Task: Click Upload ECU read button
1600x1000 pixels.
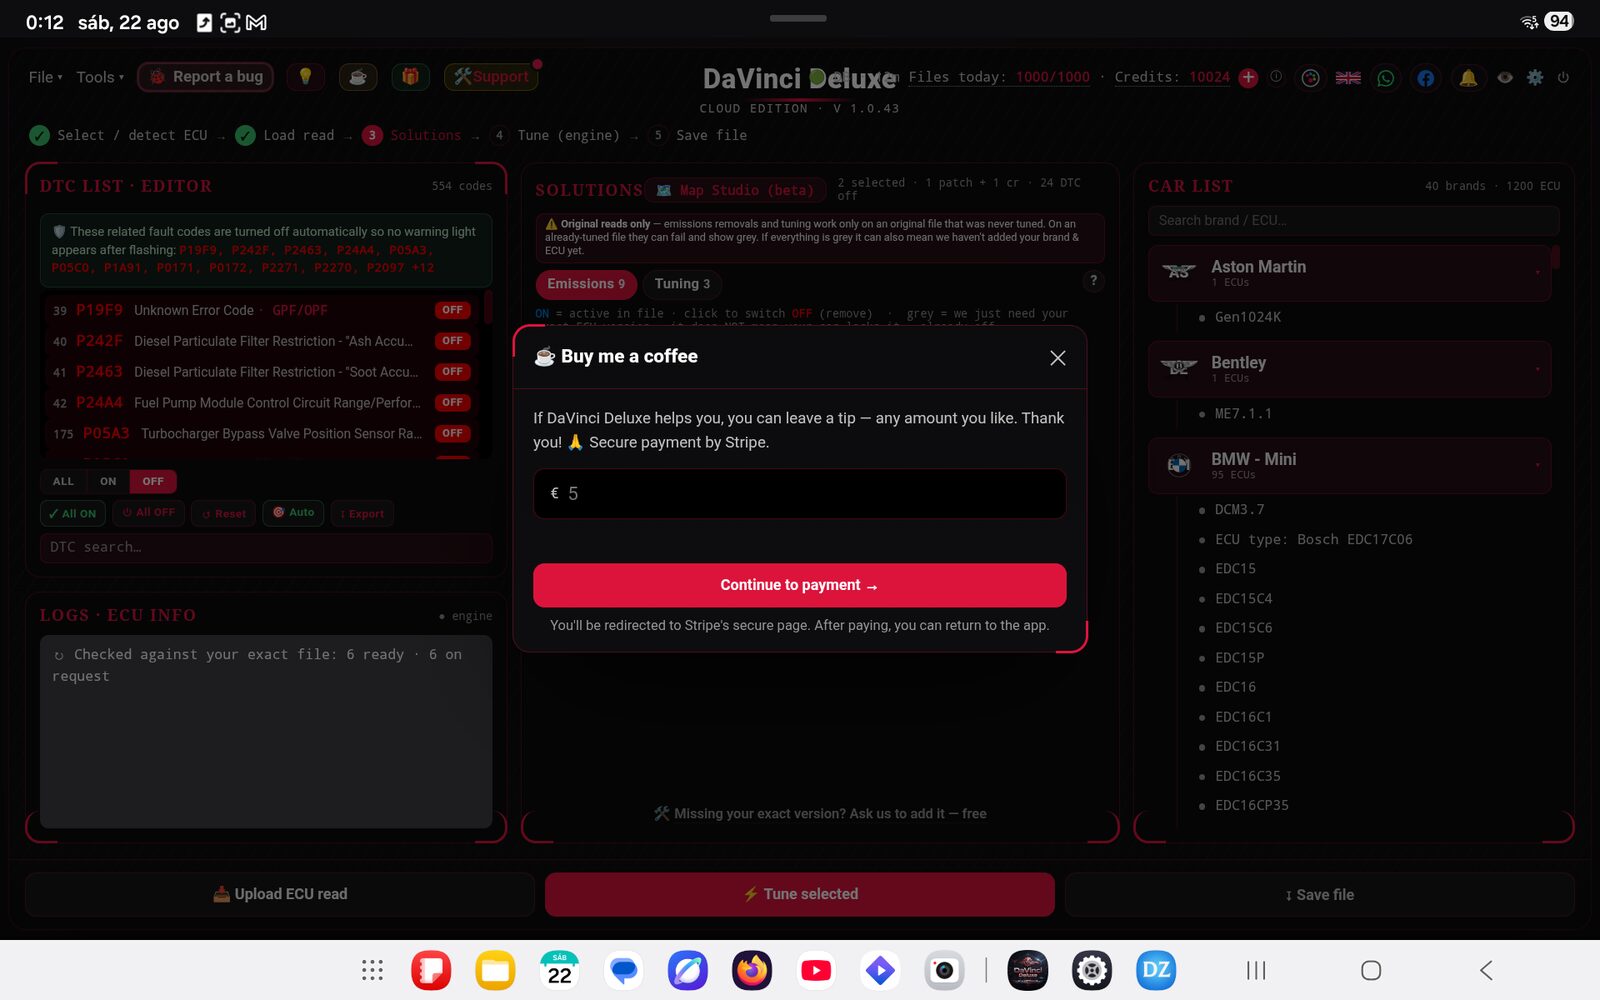Action: pyautogui.click(x=280, y=894)
